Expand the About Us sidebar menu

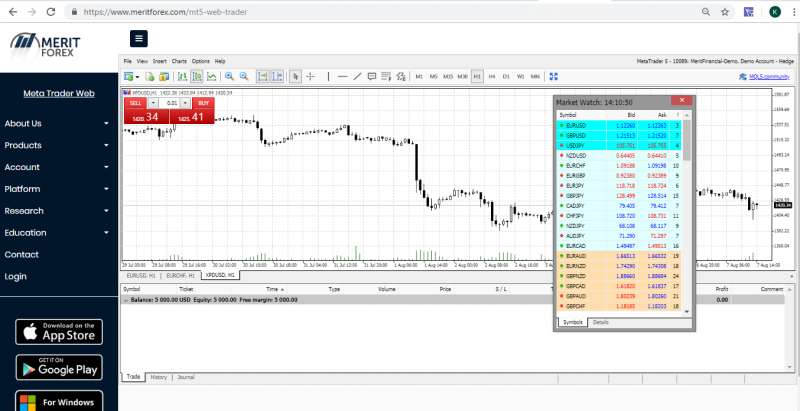pos(57,123)
